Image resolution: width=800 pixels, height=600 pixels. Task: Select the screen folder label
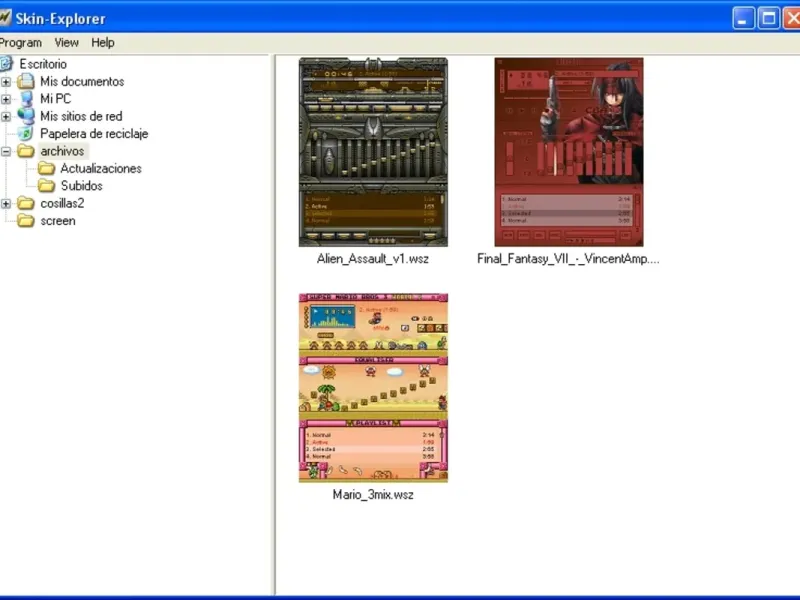pos(58,220)
